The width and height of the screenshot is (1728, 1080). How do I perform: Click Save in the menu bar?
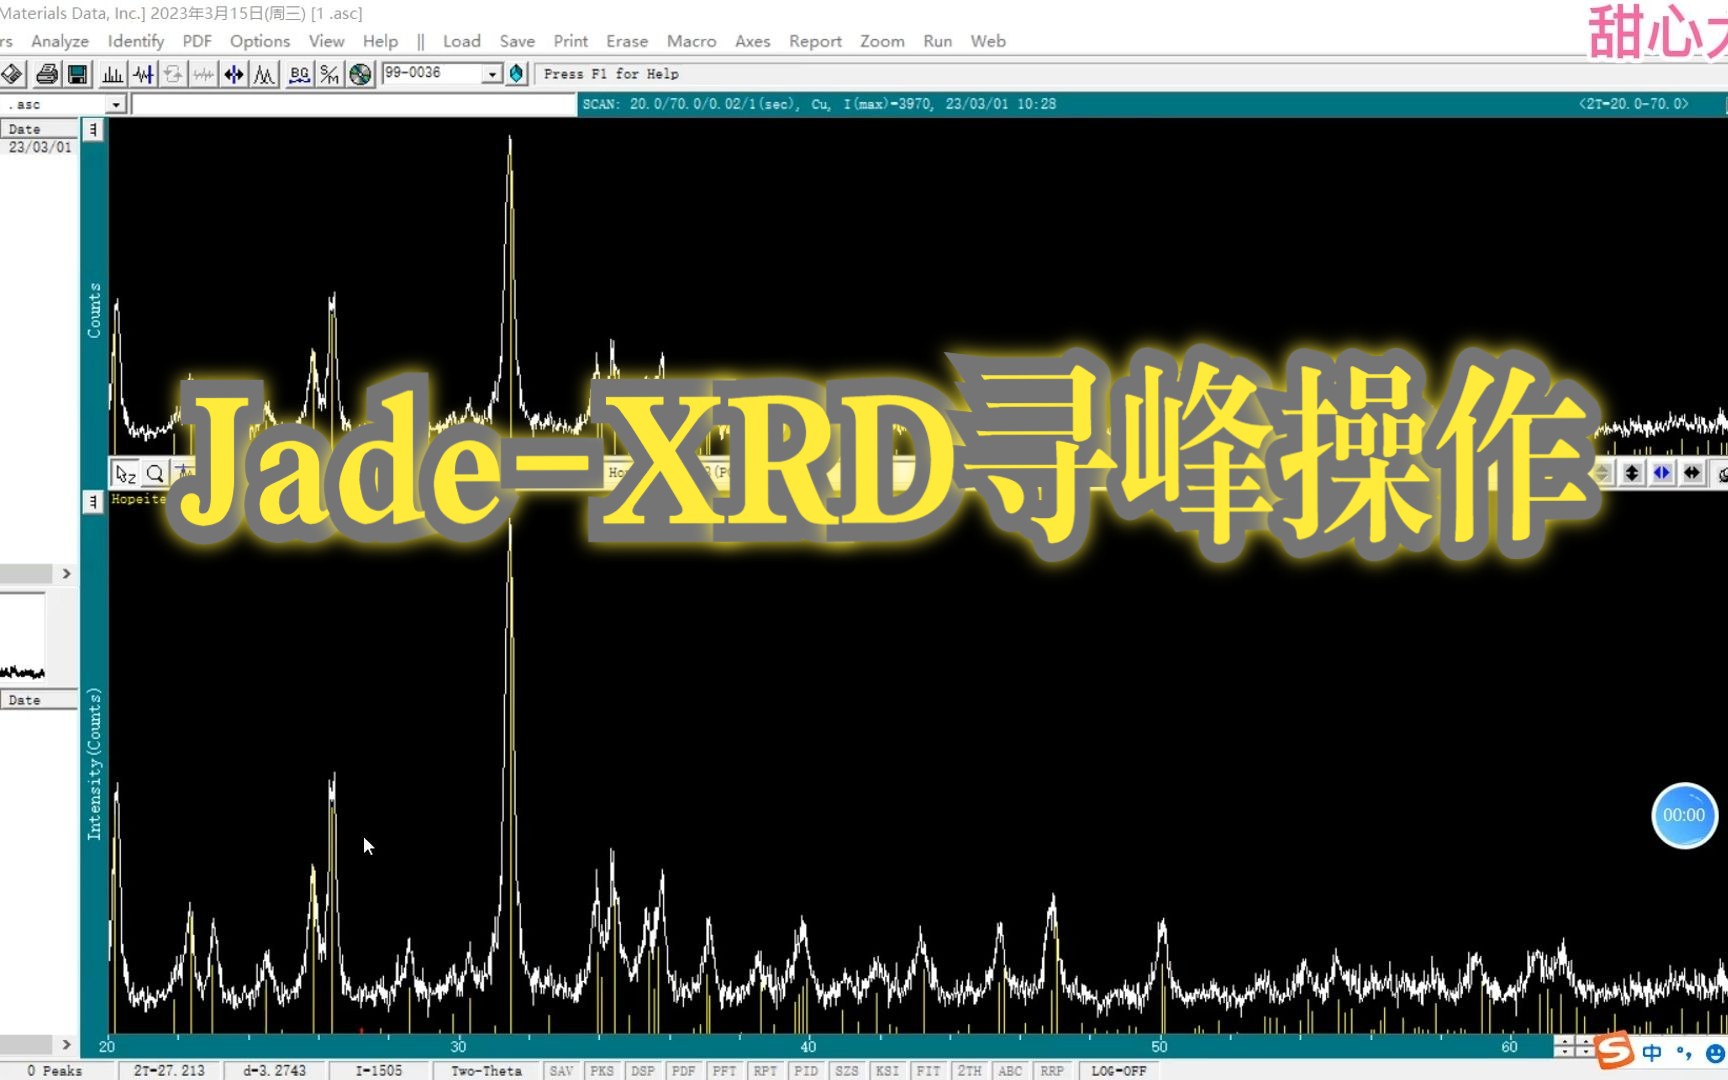517,41
